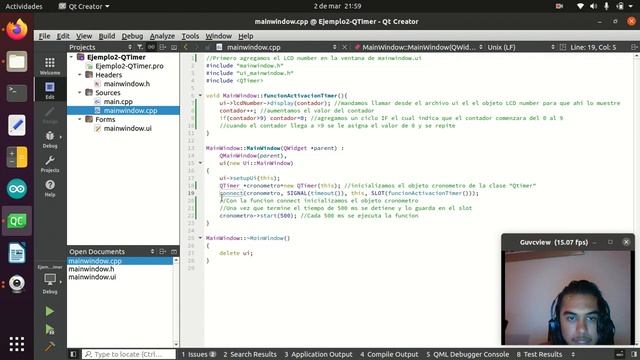The height and width of the screenshot is (360, 640).
Task: Open the Search Results pane
Action: tap(250, 354)
